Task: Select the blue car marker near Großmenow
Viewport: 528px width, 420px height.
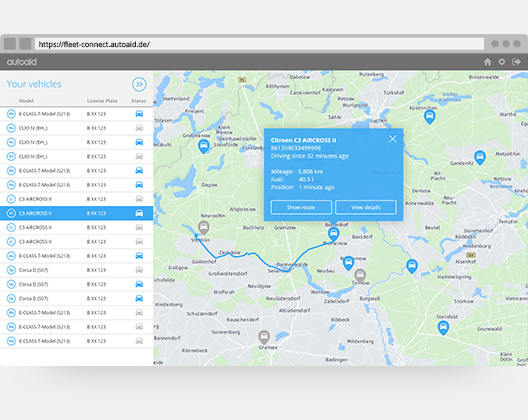Action: tap(203, 146)
